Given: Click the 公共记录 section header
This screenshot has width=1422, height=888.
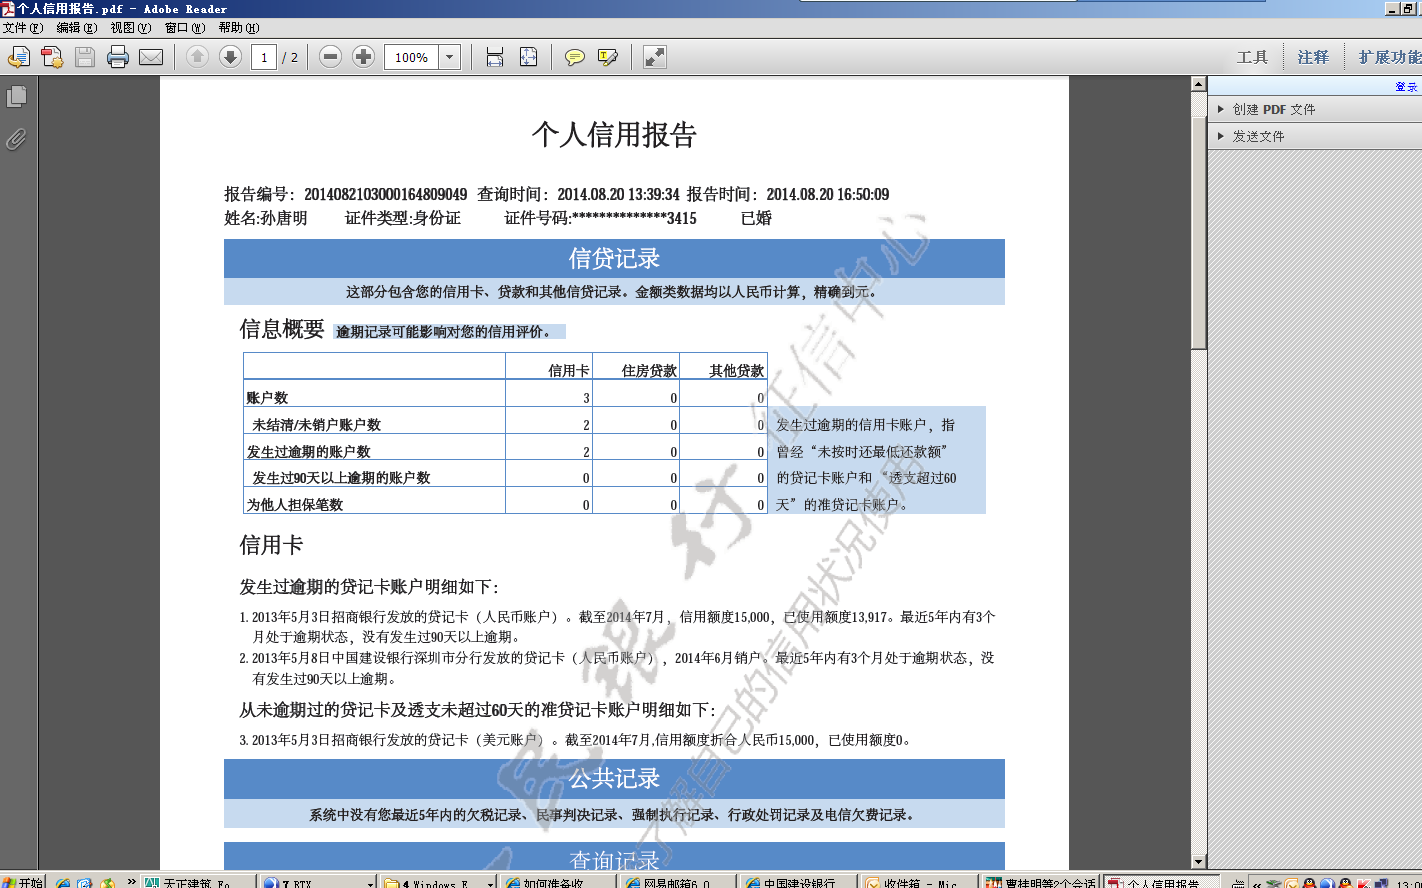Looking at the screenshot, I should pyautogui.click(x=614, y=778).
